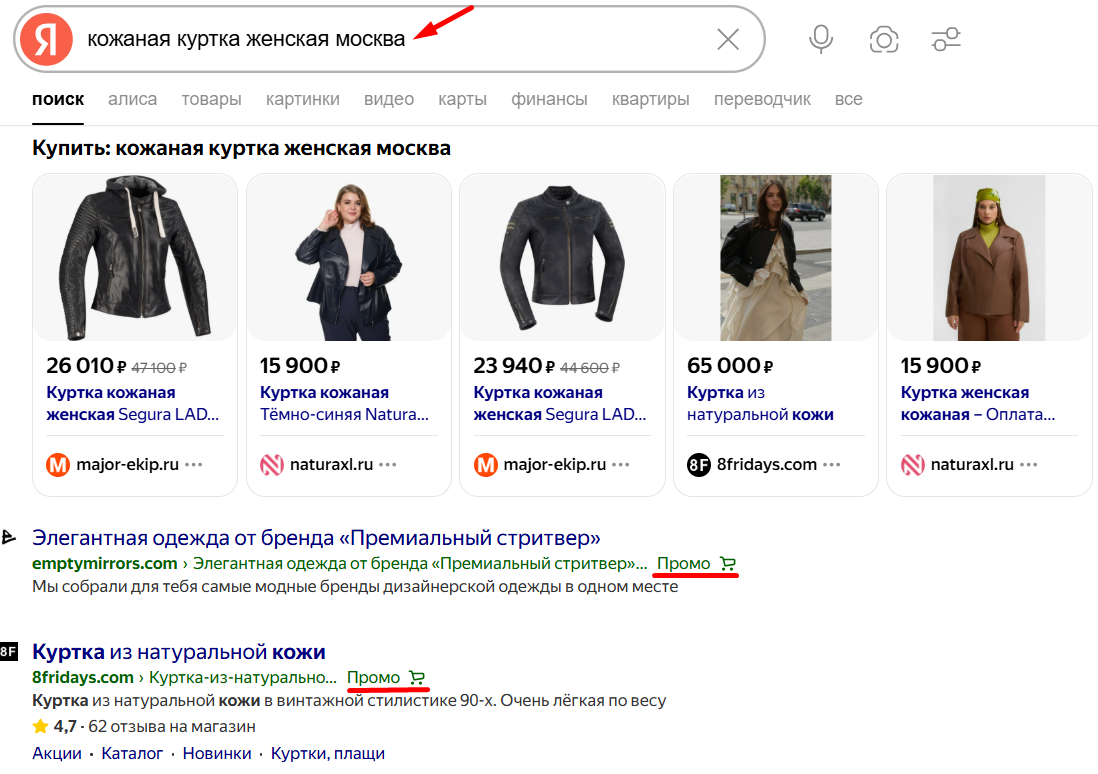The height and width of the screenshot is (774, 1098).
Task: Clear the search query with X icon
Action: point(728,40)
